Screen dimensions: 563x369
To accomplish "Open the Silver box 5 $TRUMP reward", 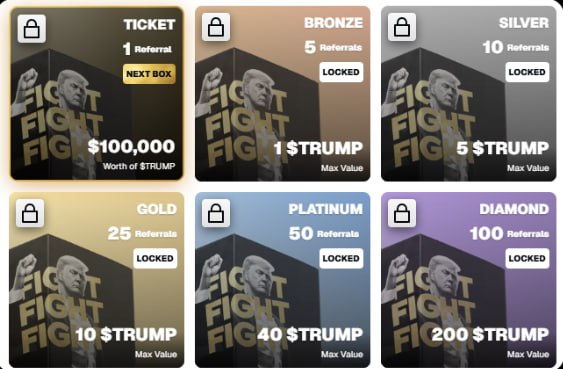I will pos(503,148).
